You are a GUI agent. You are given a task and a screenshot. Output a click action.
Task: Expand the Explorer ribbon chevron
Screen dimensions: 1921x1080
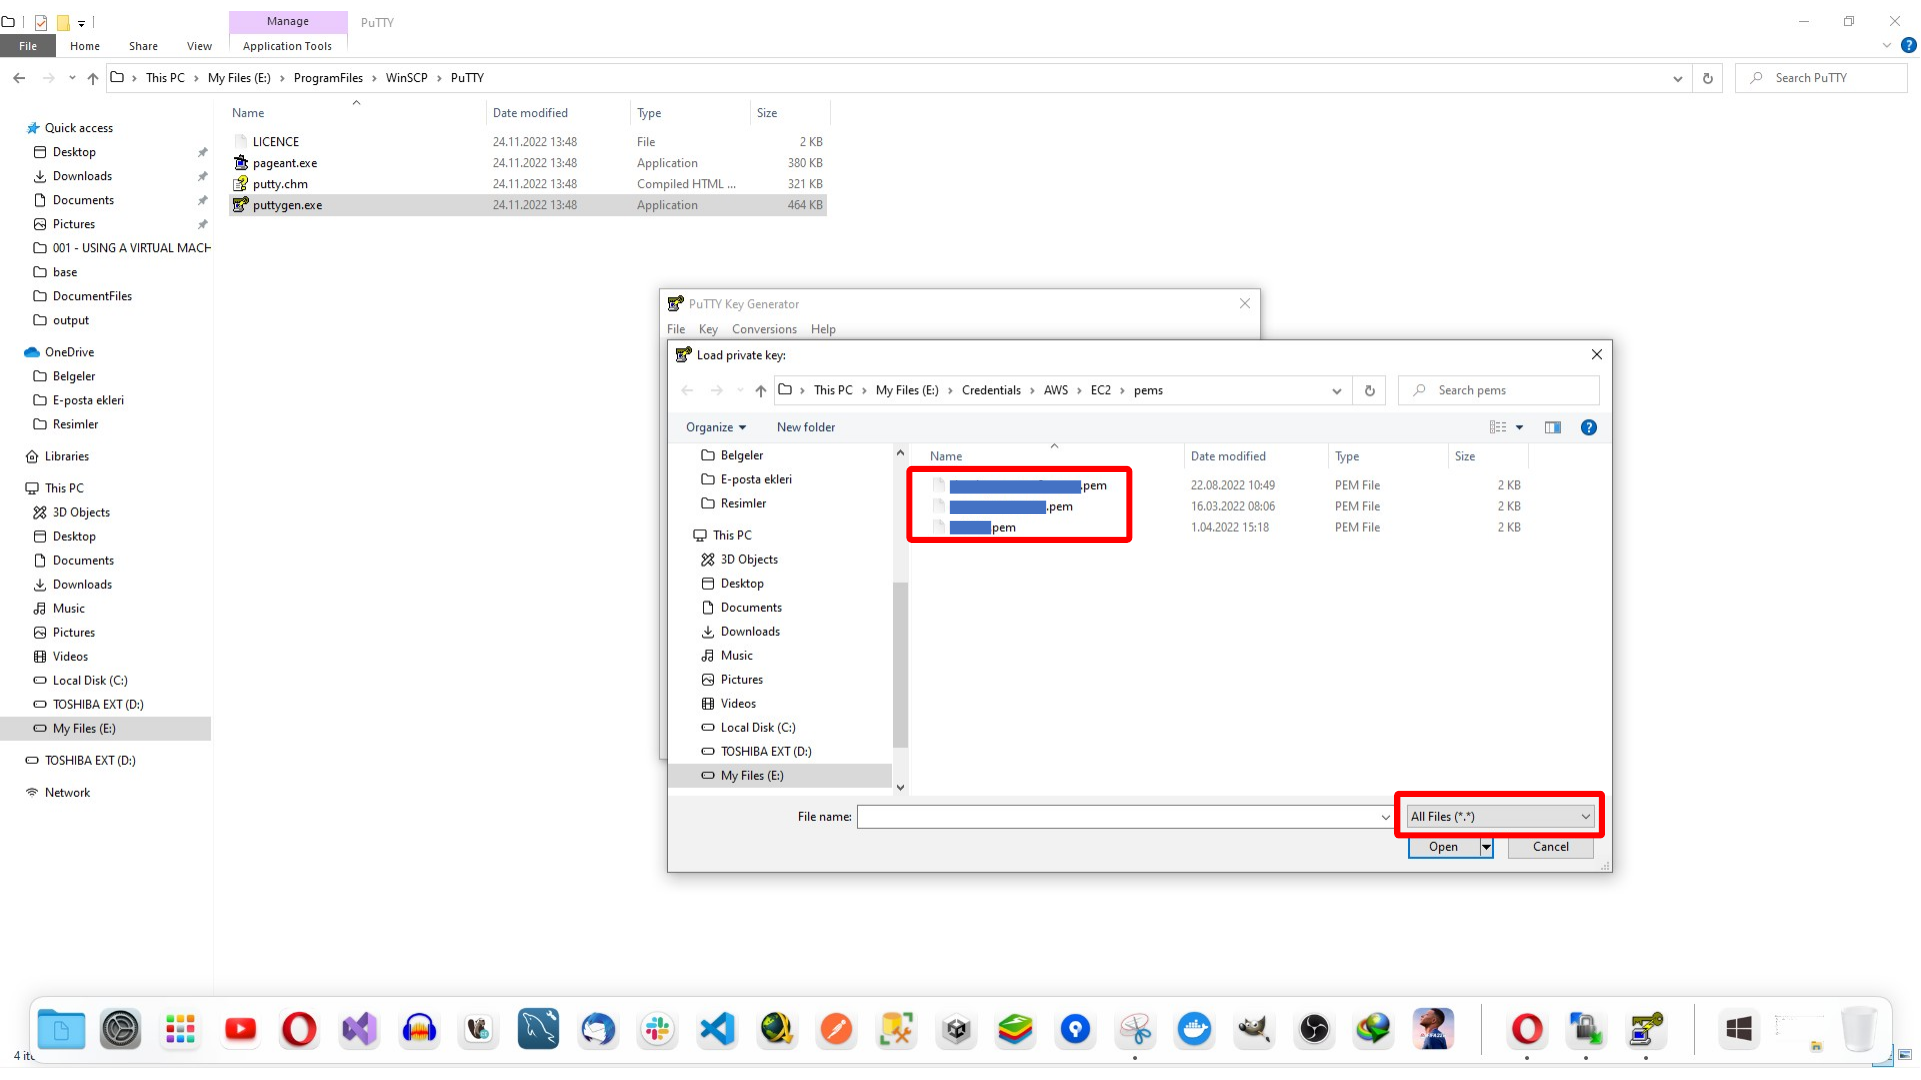coord(1887,46)
